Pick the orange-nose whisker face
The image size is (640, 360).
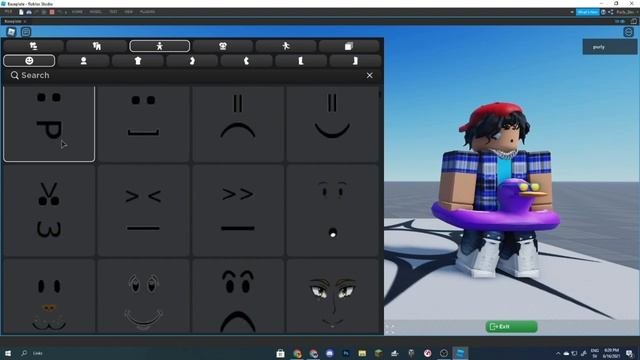pyautogui.click(x=49, y=296)
